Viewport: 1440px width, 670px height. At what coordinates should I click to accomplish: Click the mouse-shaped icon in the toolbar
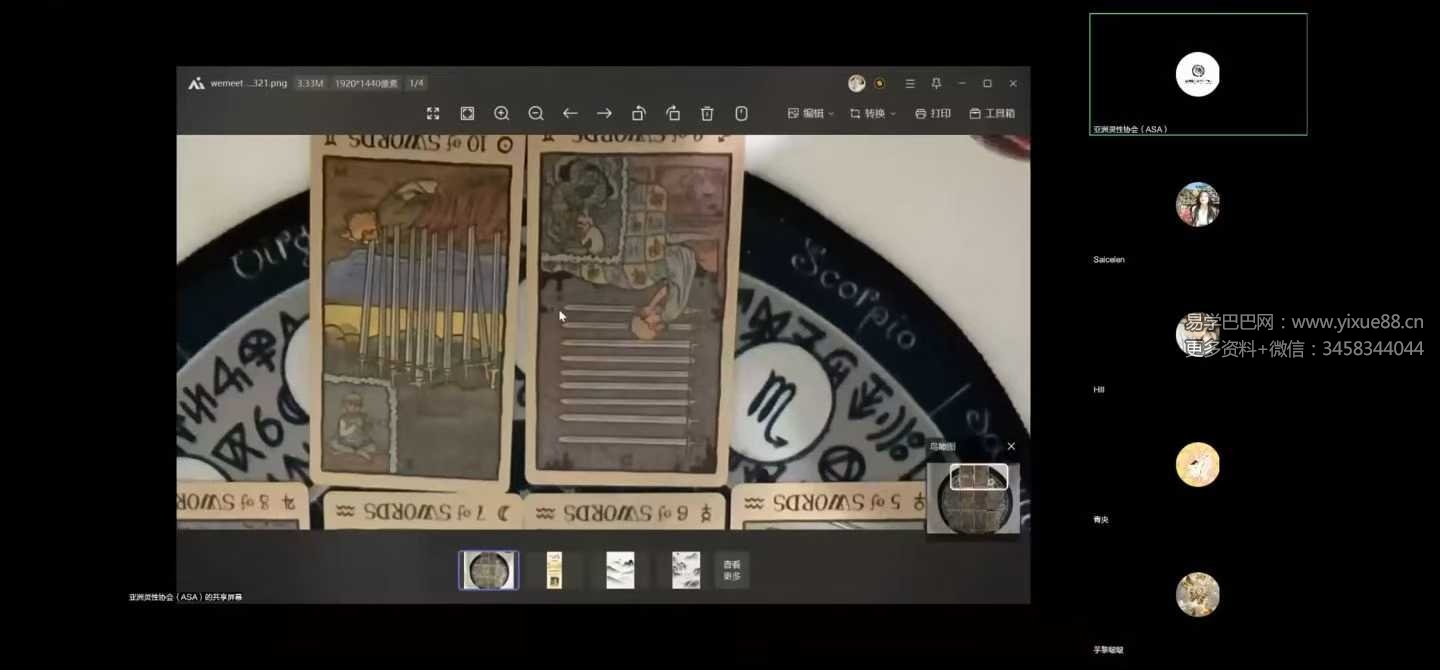741,114
